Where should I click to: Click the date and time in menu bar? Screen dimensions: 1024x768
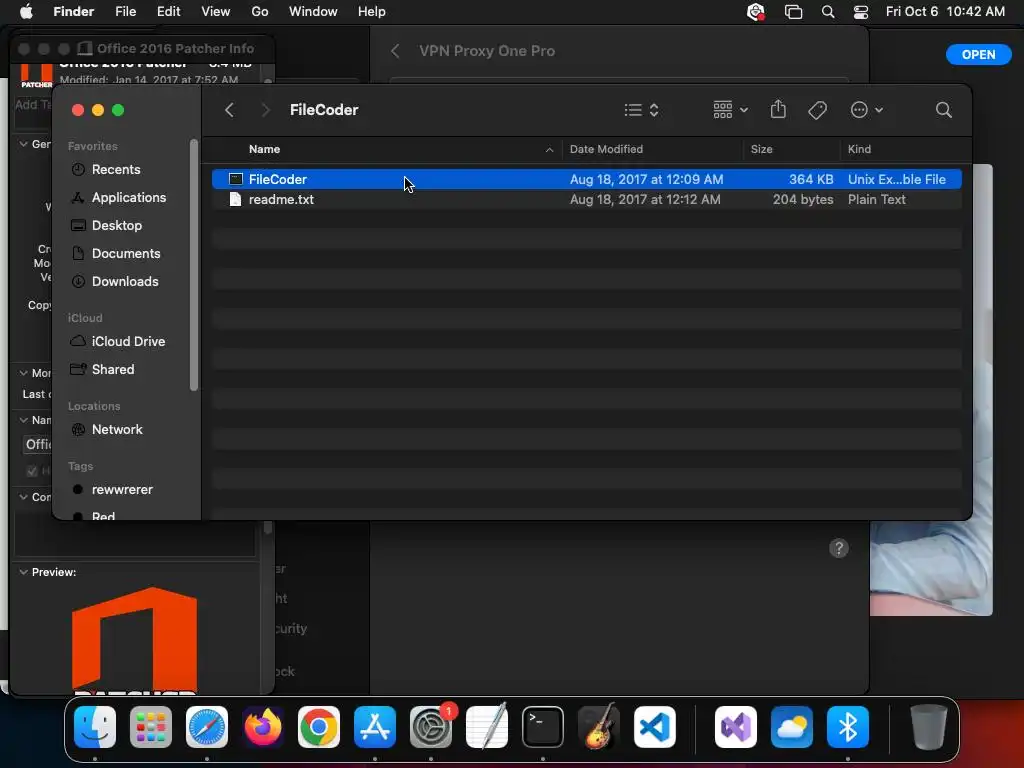(945, 12)
